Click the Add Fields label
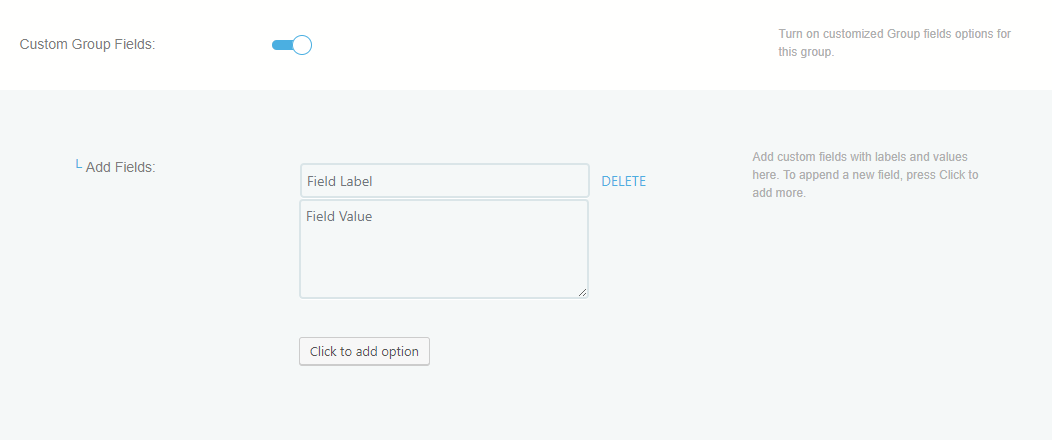1052x440 pixels. coord(120,167)
